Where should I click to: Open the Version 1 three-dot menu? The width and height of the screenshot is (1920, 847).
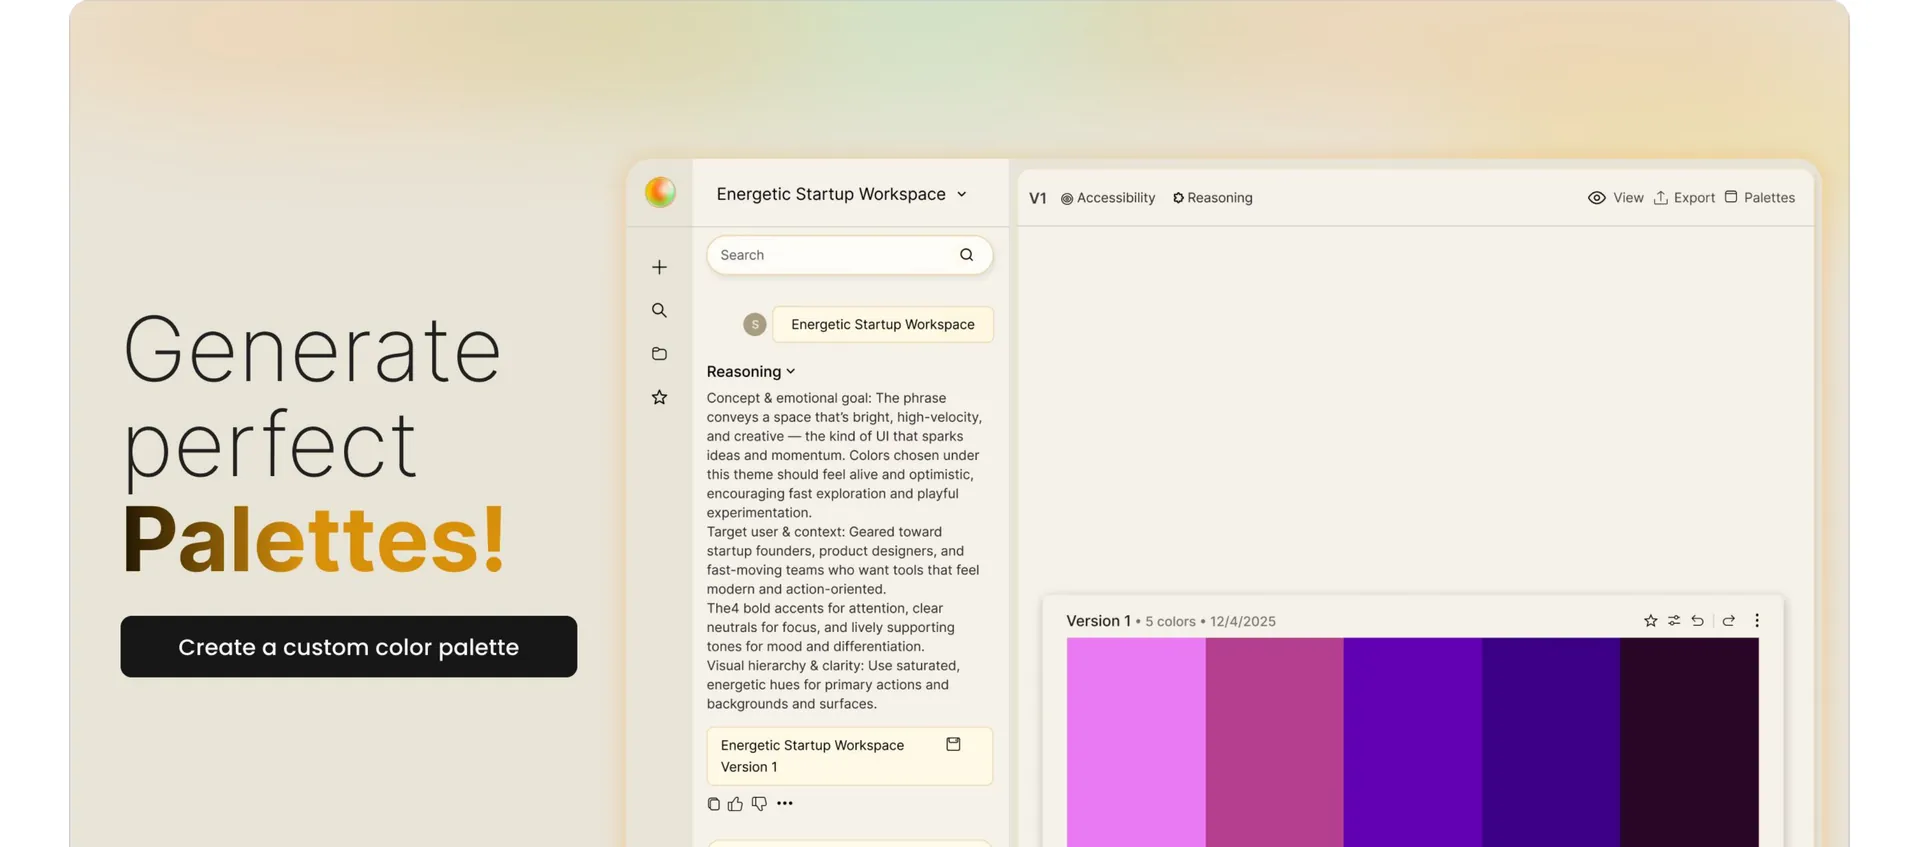(1757, 621)
